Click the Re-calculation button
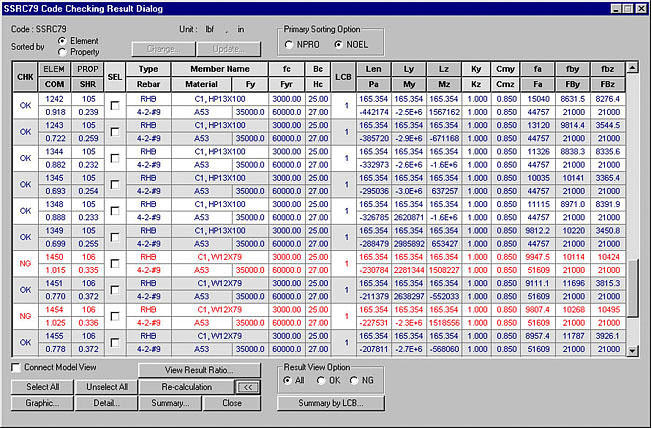Viewport: 652px width, 429px height. pos(186,386)
